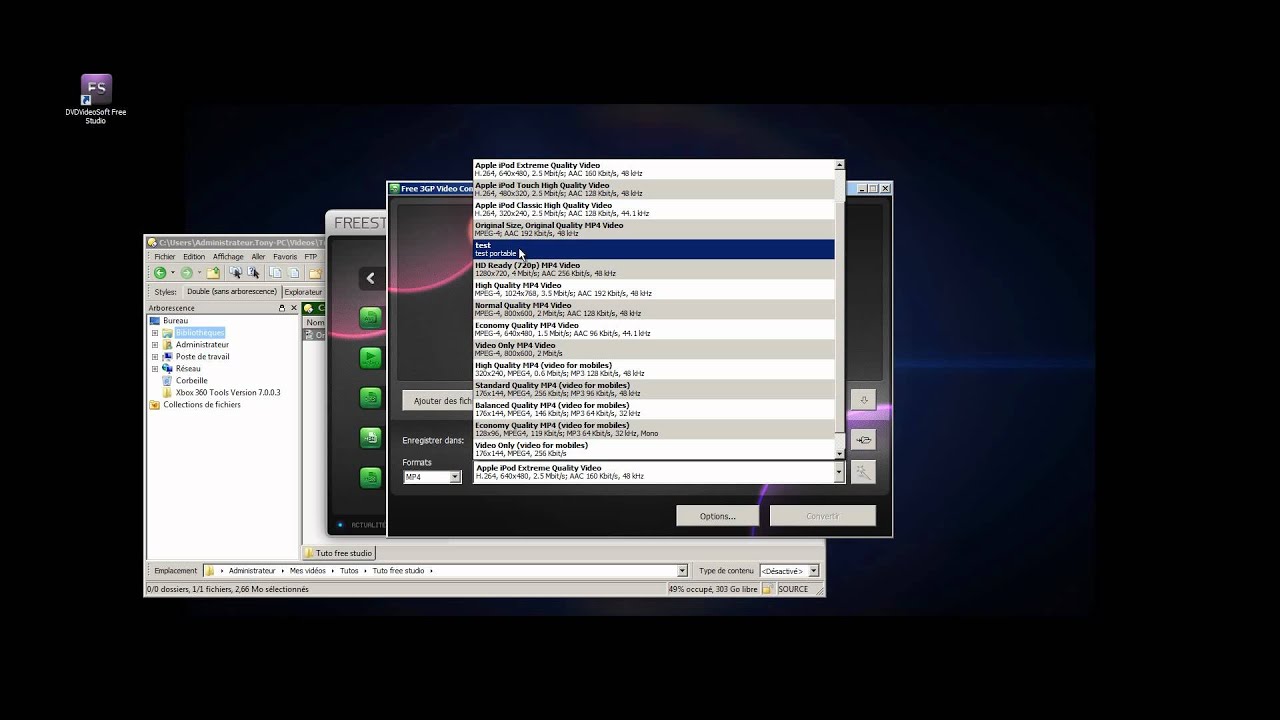The width and height of the screenshot is (1280, 720).
Task: Open the Edition menu
Action: (x=194, y=257)
